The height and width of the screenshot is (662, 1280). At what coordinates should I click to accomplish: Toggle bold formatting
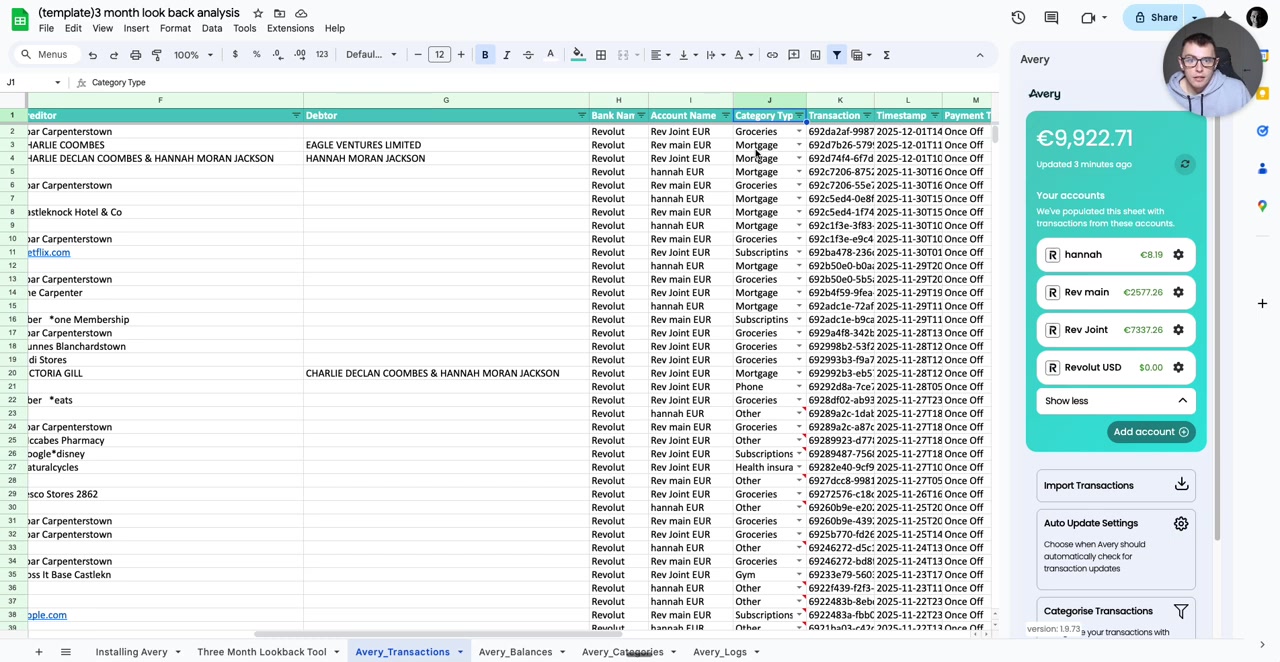[484, 54]
